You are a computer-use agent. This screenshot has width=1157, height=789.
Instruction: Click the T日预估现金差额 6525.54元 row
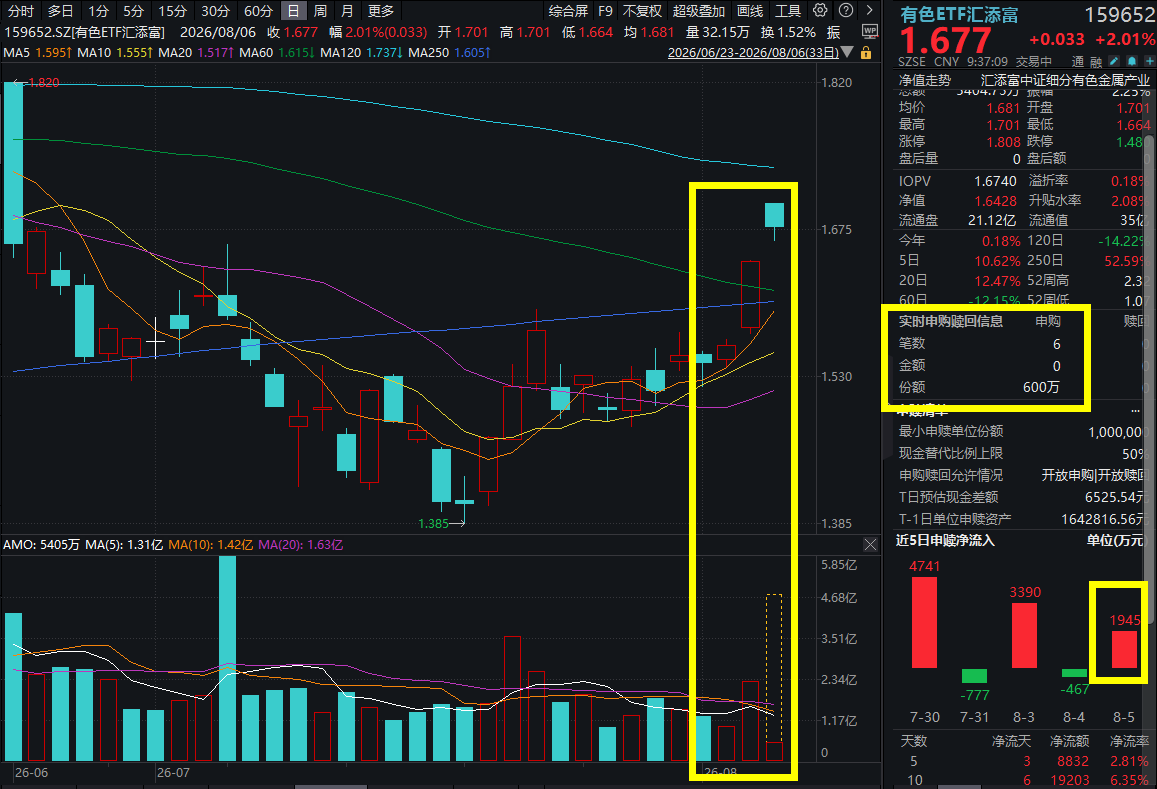[1022, 497]
